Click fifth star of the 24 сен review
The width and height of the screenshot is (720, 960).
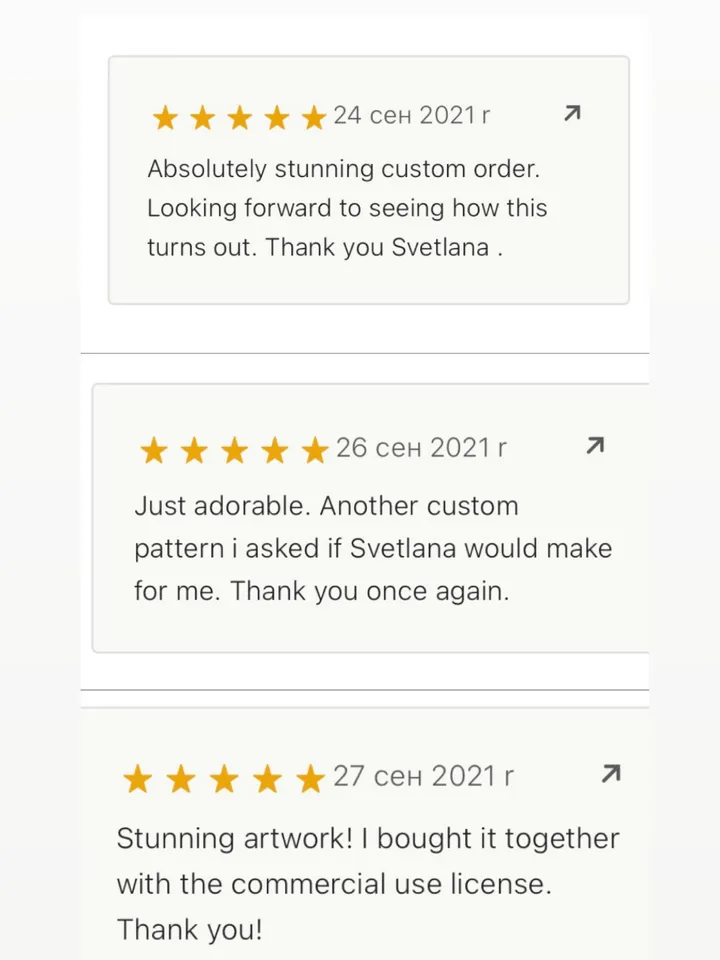314,119
